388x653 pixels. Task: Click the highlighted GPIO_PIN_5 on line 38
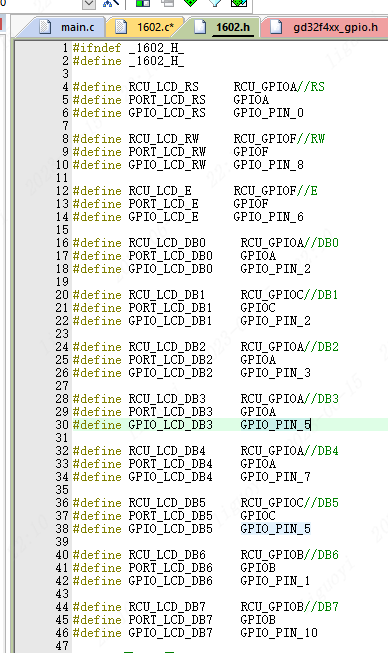pyautogui.click(x=276, y=529)
